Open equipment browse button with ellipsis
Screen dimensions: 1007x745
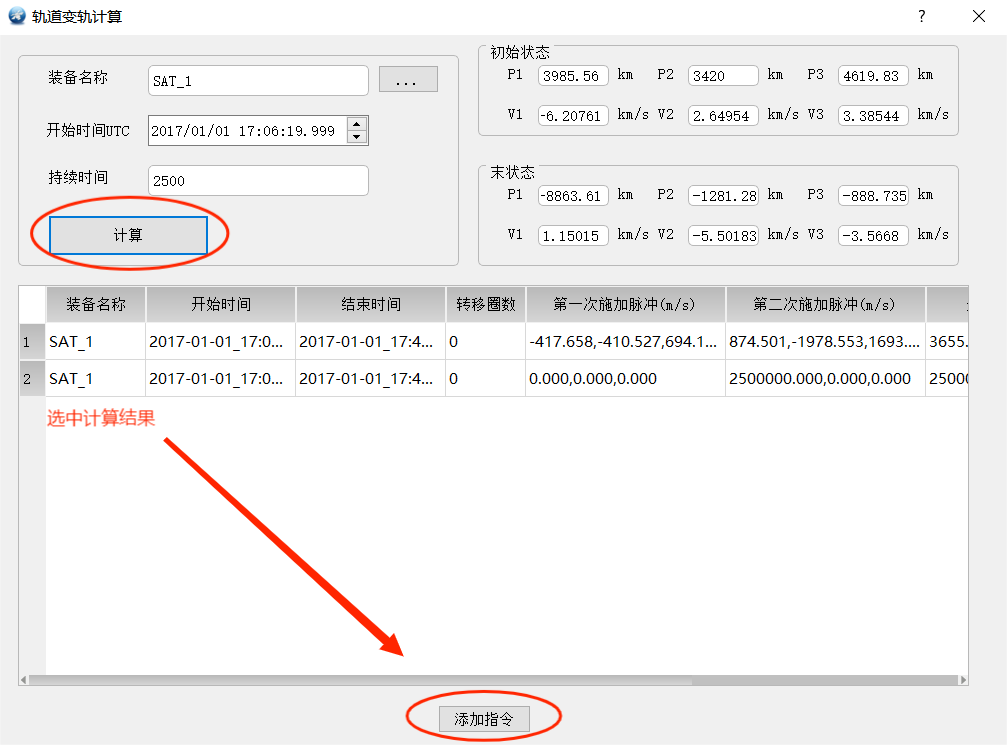pos(408,80)
